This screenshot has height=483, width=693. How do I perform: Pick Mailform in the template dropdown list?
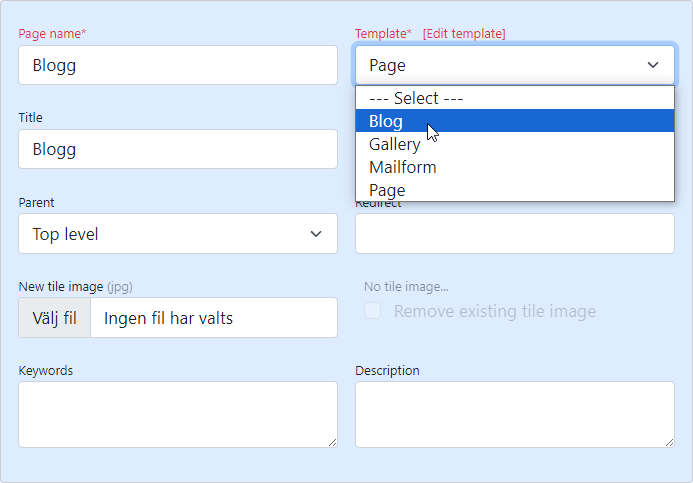pos(402,167)
